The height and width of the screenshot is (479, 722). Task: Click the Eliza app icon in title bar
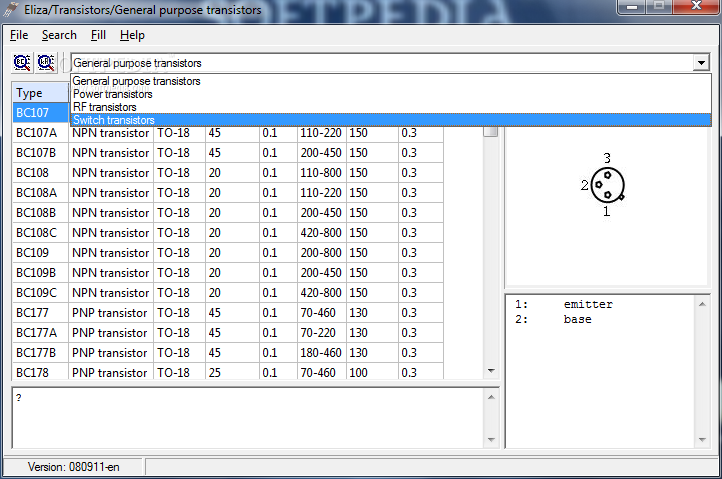pyautogui.click(x=11, y=9)
